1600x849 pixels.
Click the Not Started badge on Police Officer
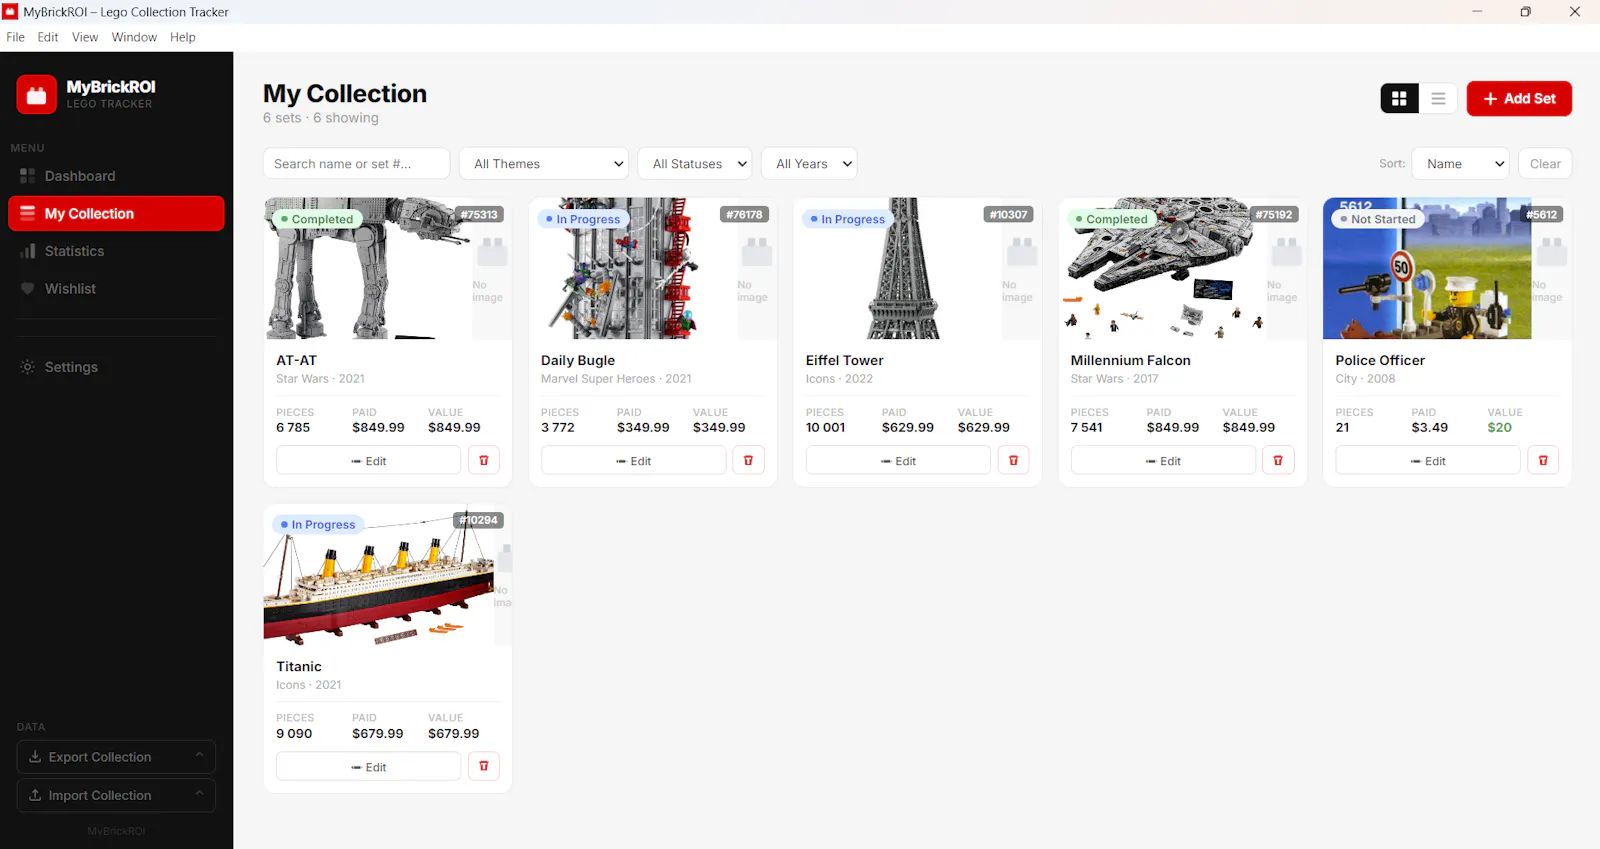click(1377, 219)
